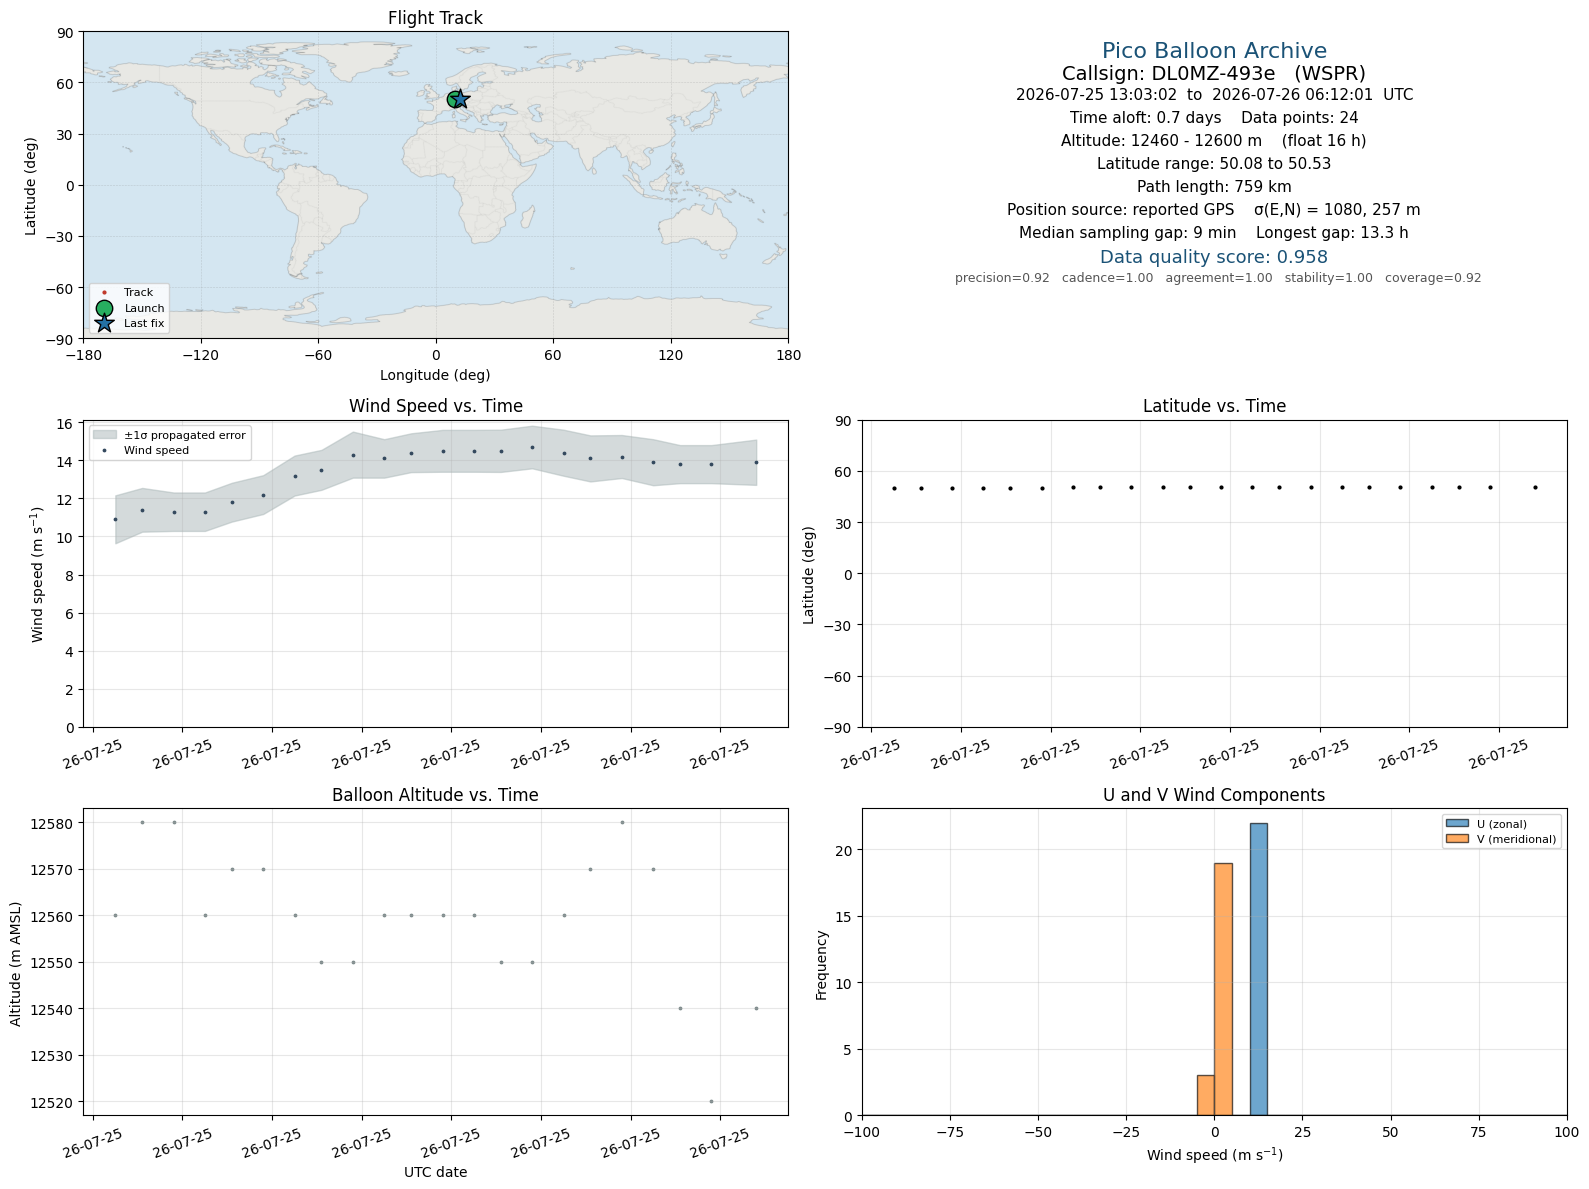Click the 'Altitude: 12460 - 12600 m' line
Image resolution: width=1589 pixels, height=1189 pixels.
(x=1214, y=141)
